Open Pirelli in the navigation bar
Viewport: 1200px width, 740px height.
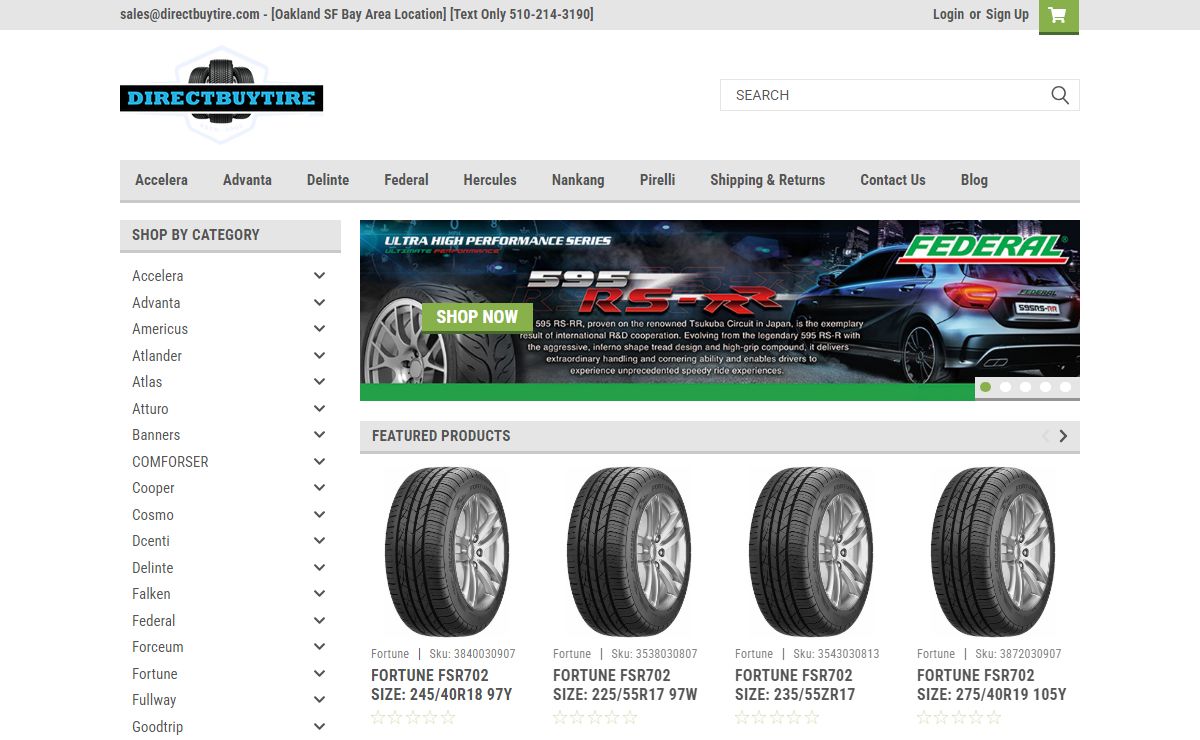coord(658,180)
